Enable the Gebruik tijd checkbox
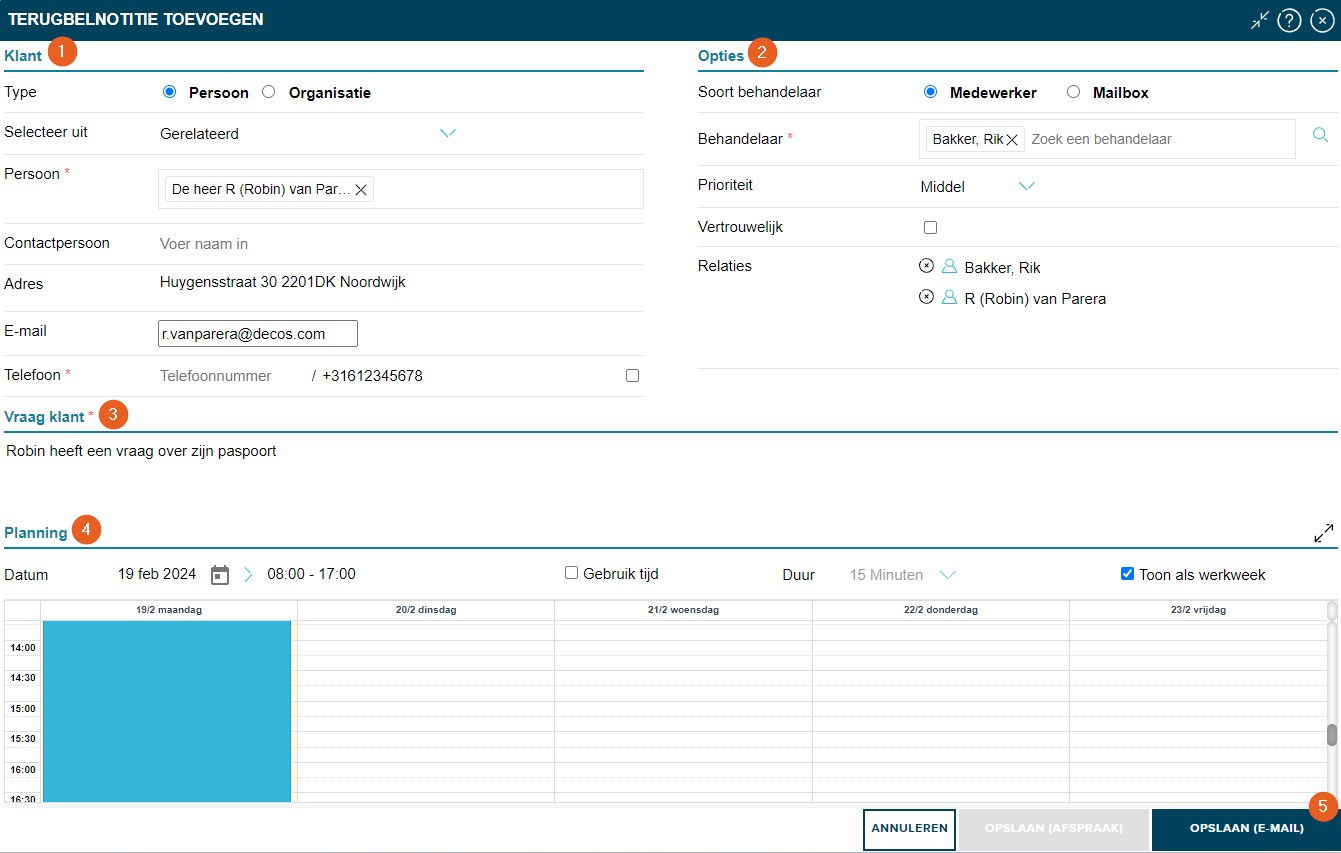 (x=571, y=573)
